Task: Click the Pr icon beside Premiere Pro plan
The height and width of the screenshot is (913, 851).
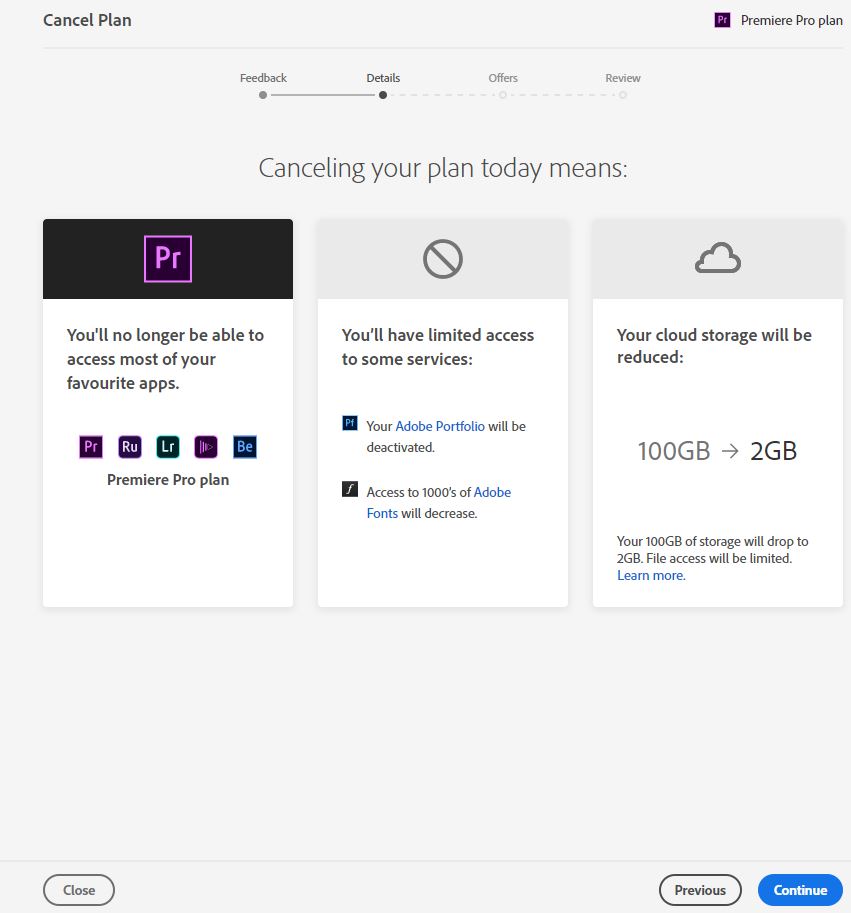Action: (x=721, y=19)
